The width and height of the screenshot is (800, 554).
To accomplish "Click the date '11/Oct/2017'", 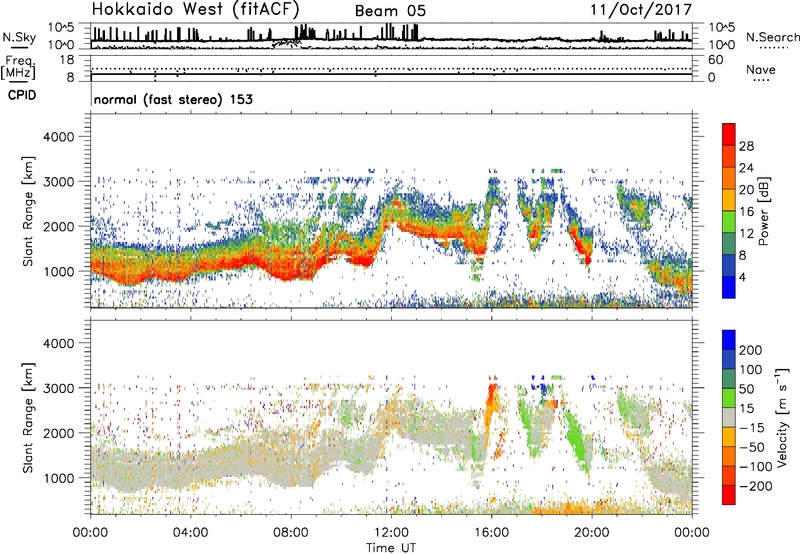I will pos(641,10).
